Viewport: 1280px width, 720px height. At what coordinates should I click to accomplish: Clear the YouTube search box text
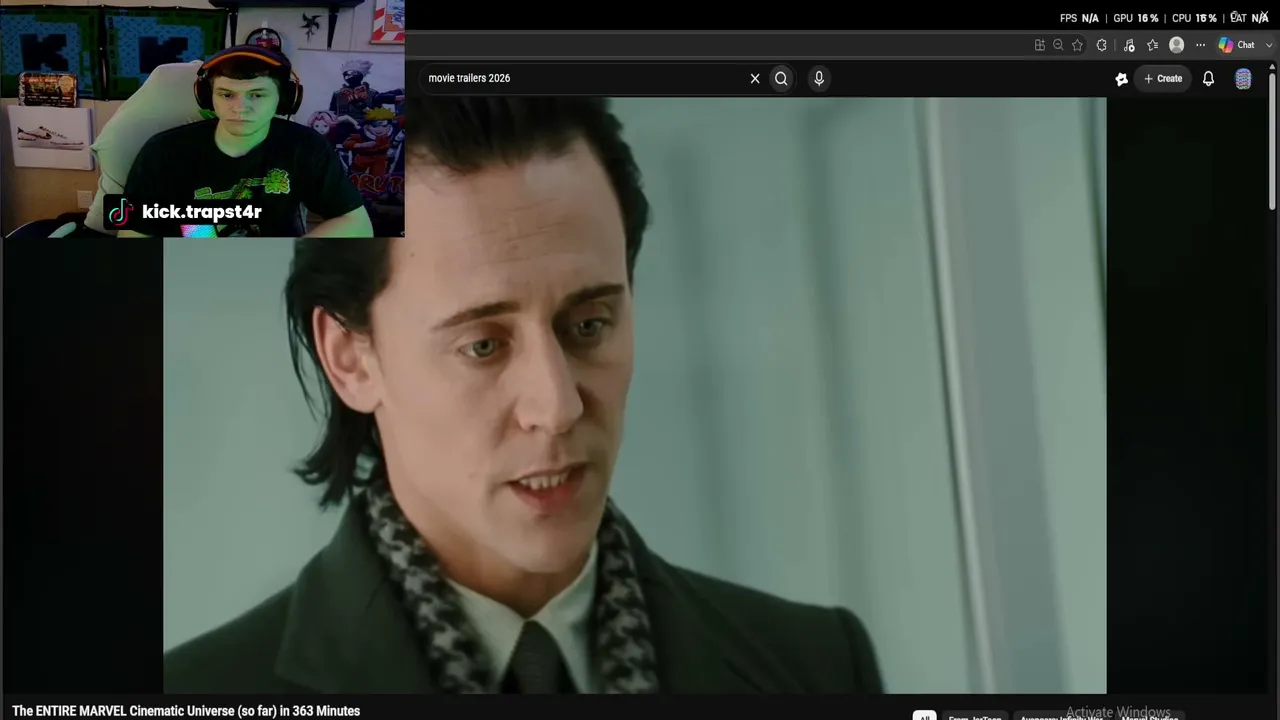click(x=755, y=78)
